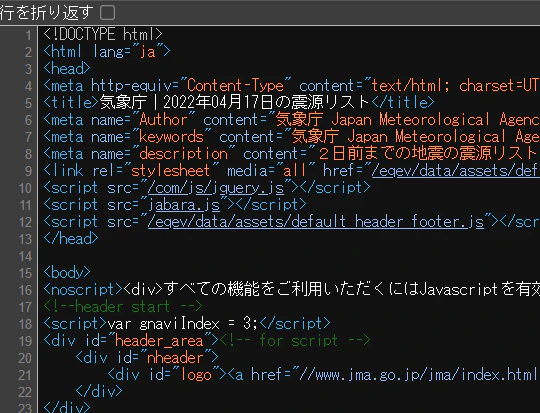Viewport: 540px width, 413px height.
Task: Click the div id="header_area" tag
Action: (131, 341)
